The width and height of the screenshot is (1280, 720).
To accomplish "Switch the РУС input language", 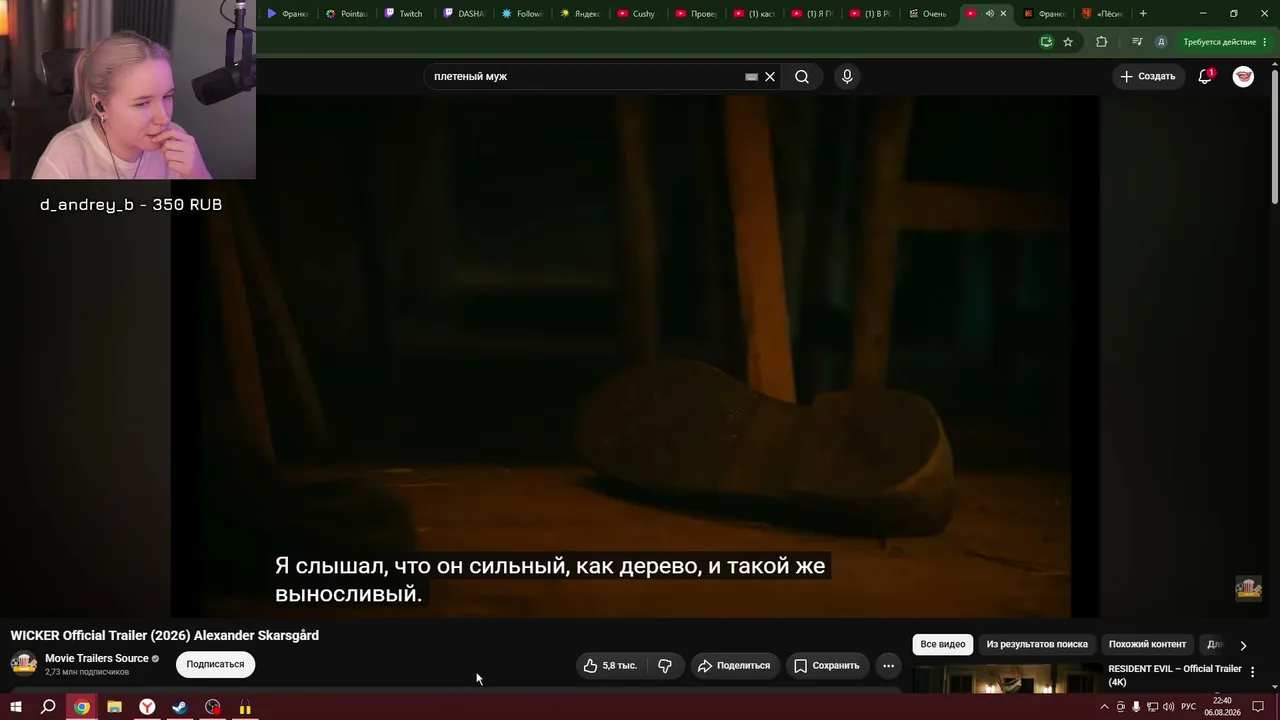I will [x=1189, y=707].
